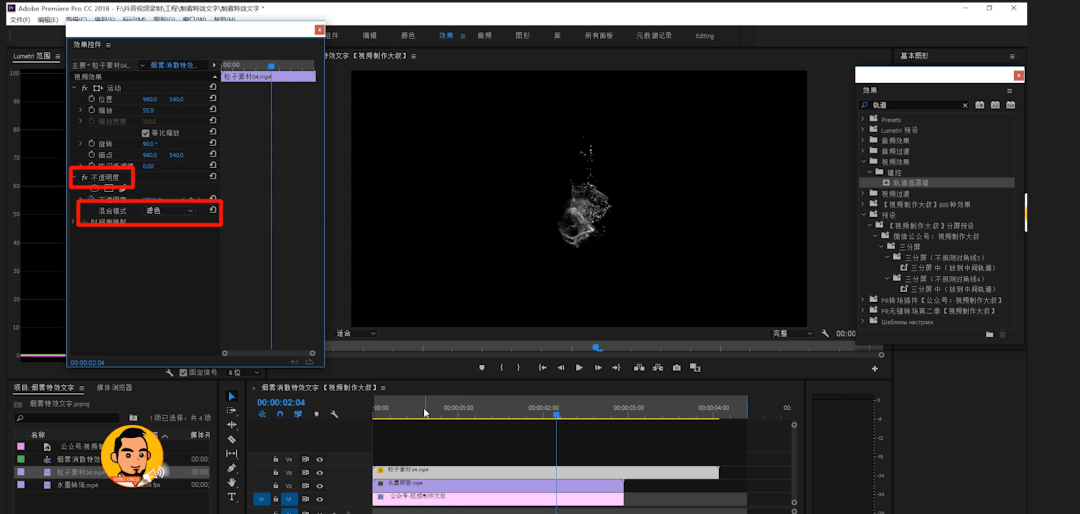
Task: Switch to the 颜色 workspace tab
Action: pos(408,35)
